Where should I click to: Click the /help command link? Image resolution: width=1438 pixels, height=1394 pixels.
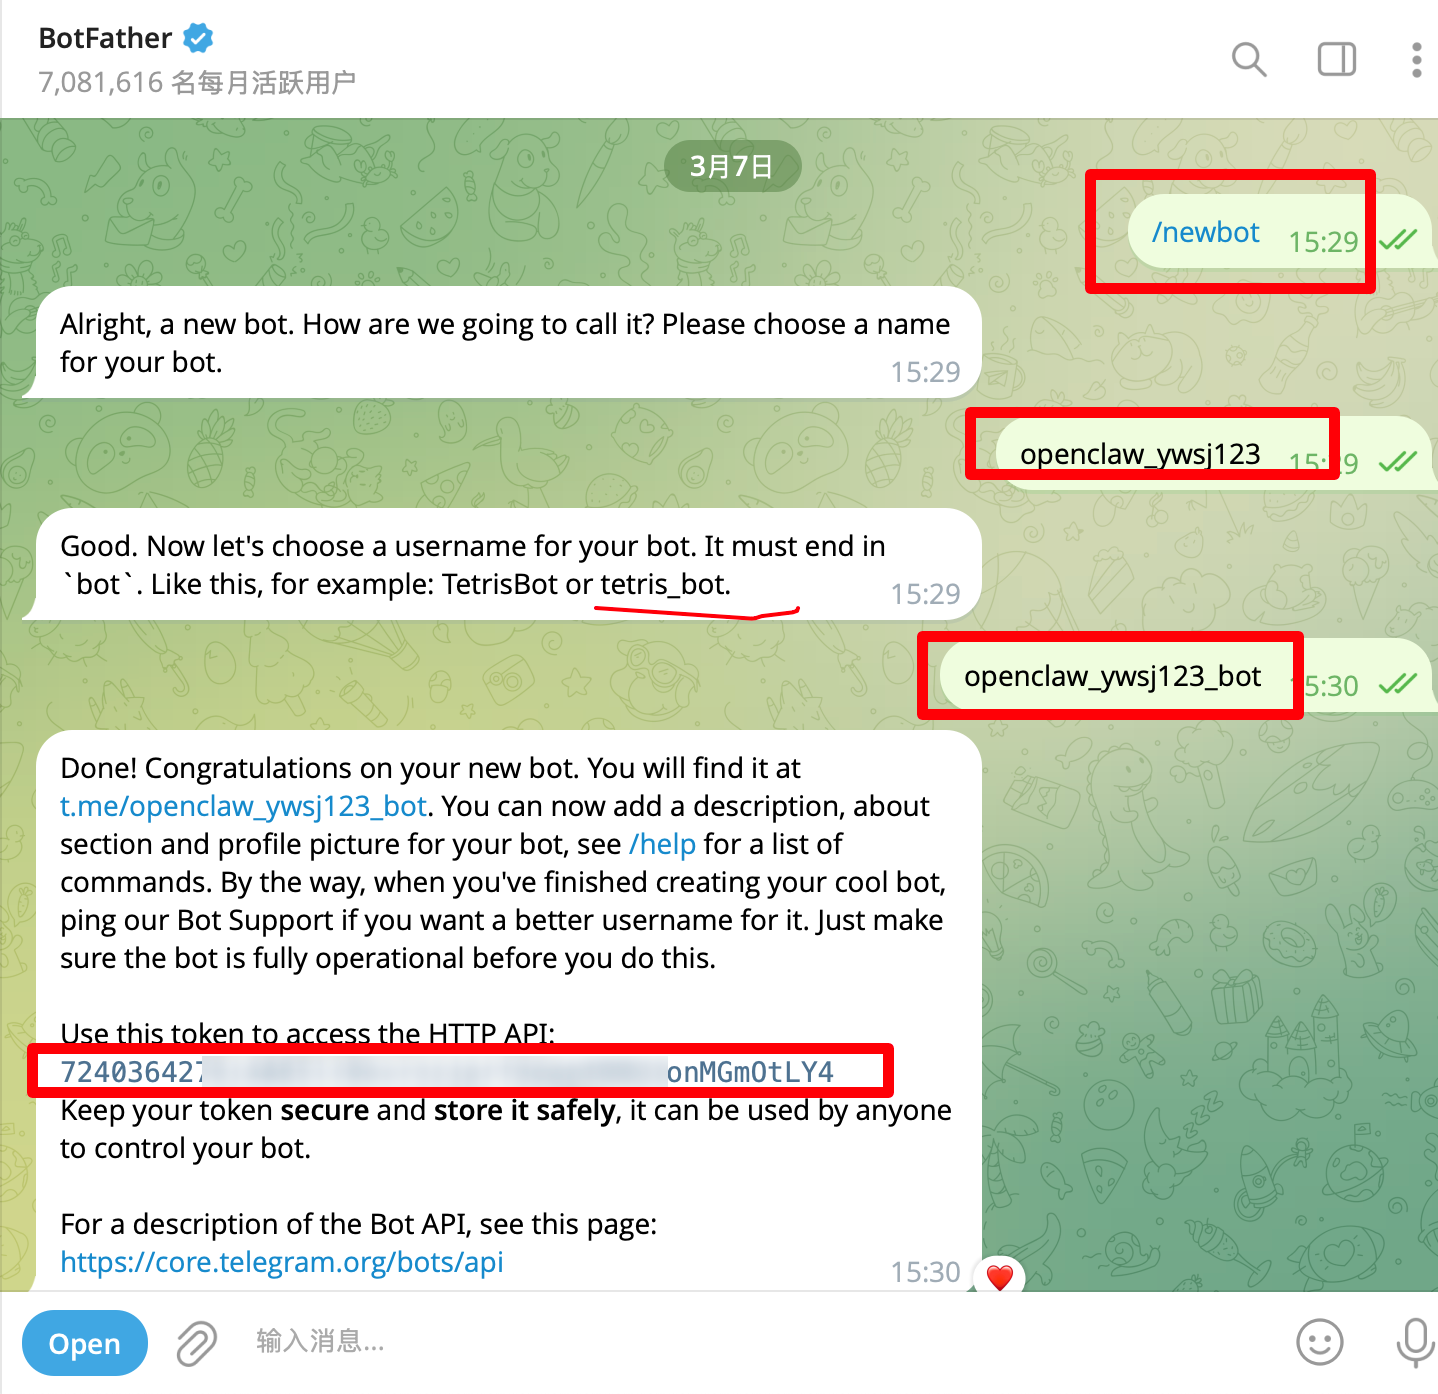point(662,844)
